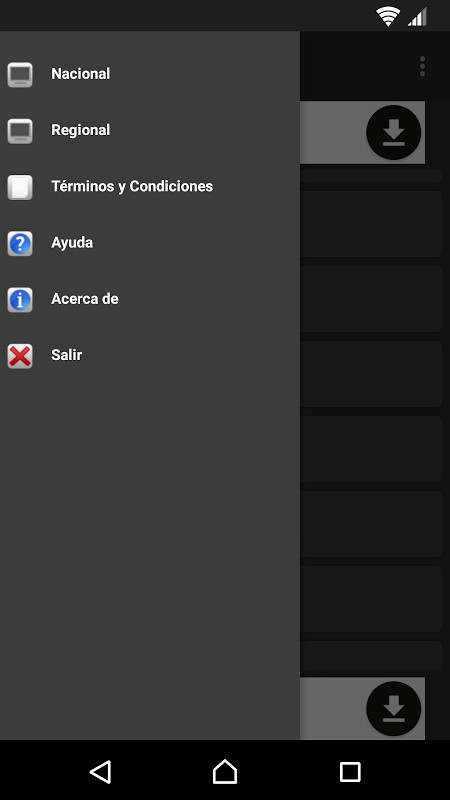The image size is (450, 800).
Task: Tap the document icon for Términos y Condiciones
Action: (20, 187)
